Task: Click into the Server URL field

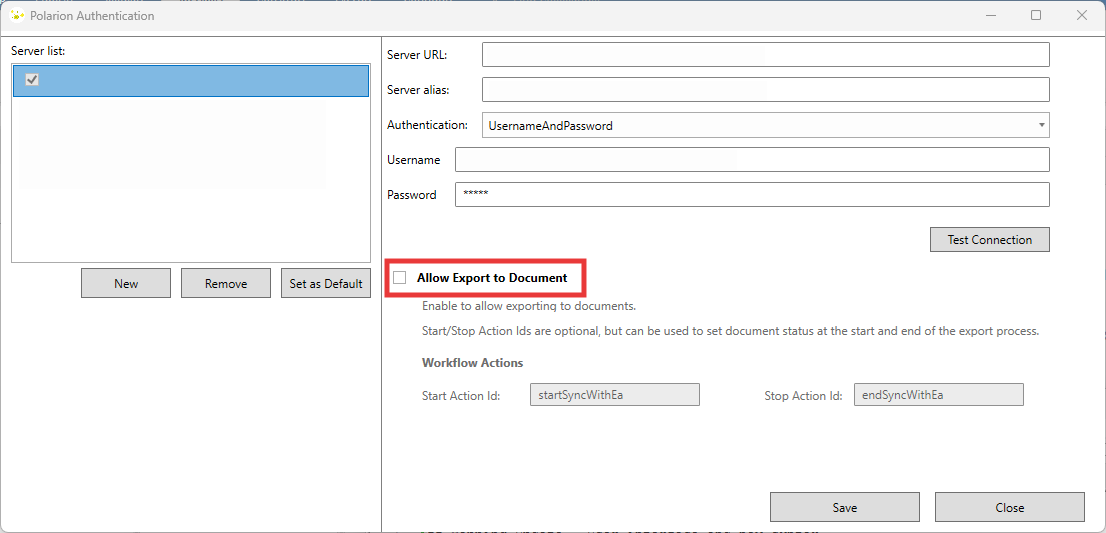Action: pos(766,54)
